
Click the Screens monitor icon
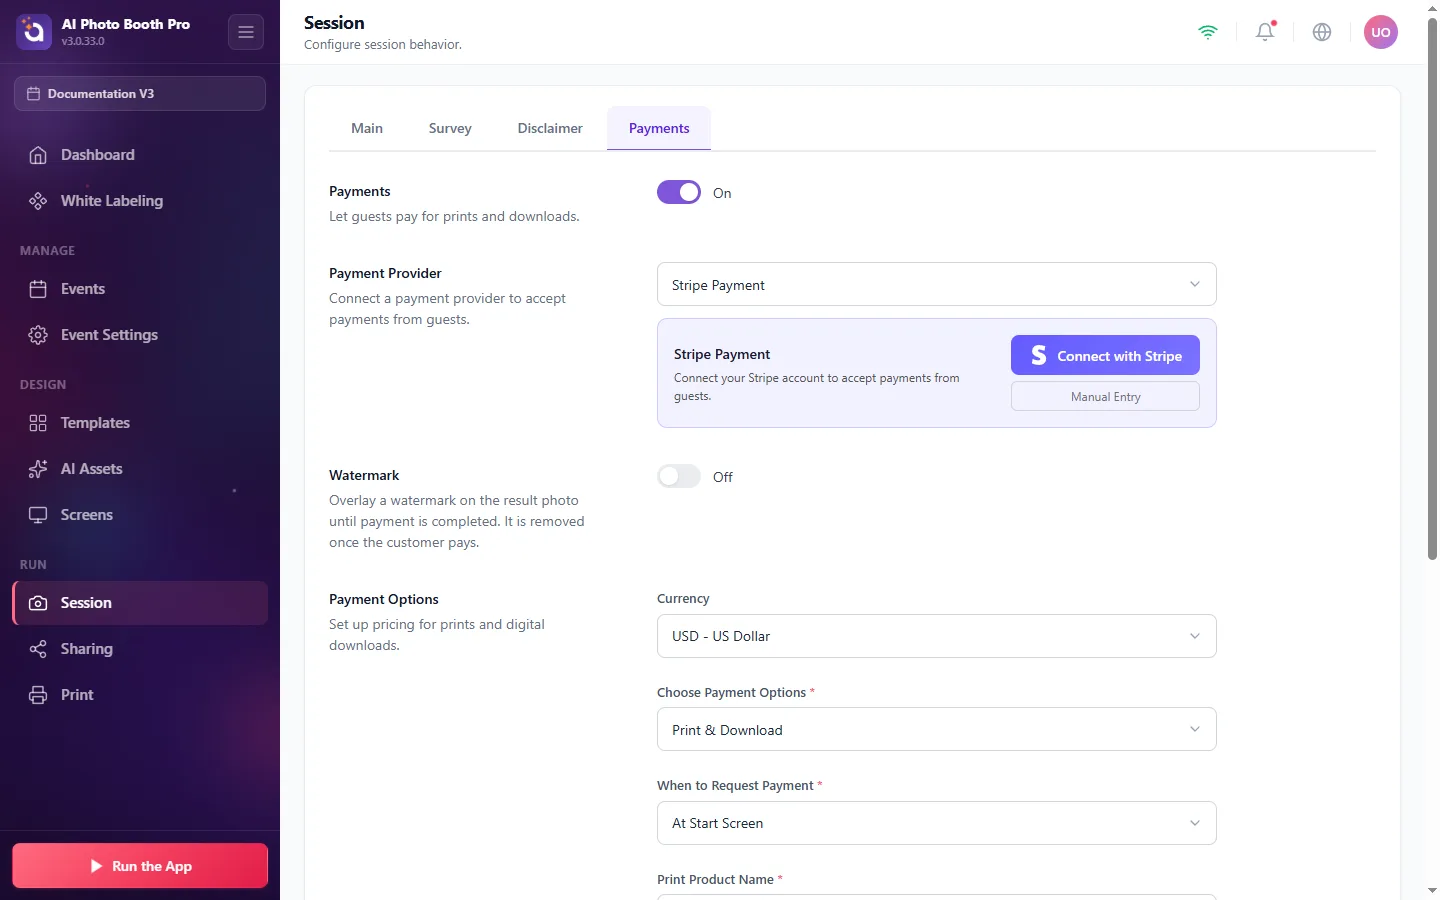pos(38,515)
